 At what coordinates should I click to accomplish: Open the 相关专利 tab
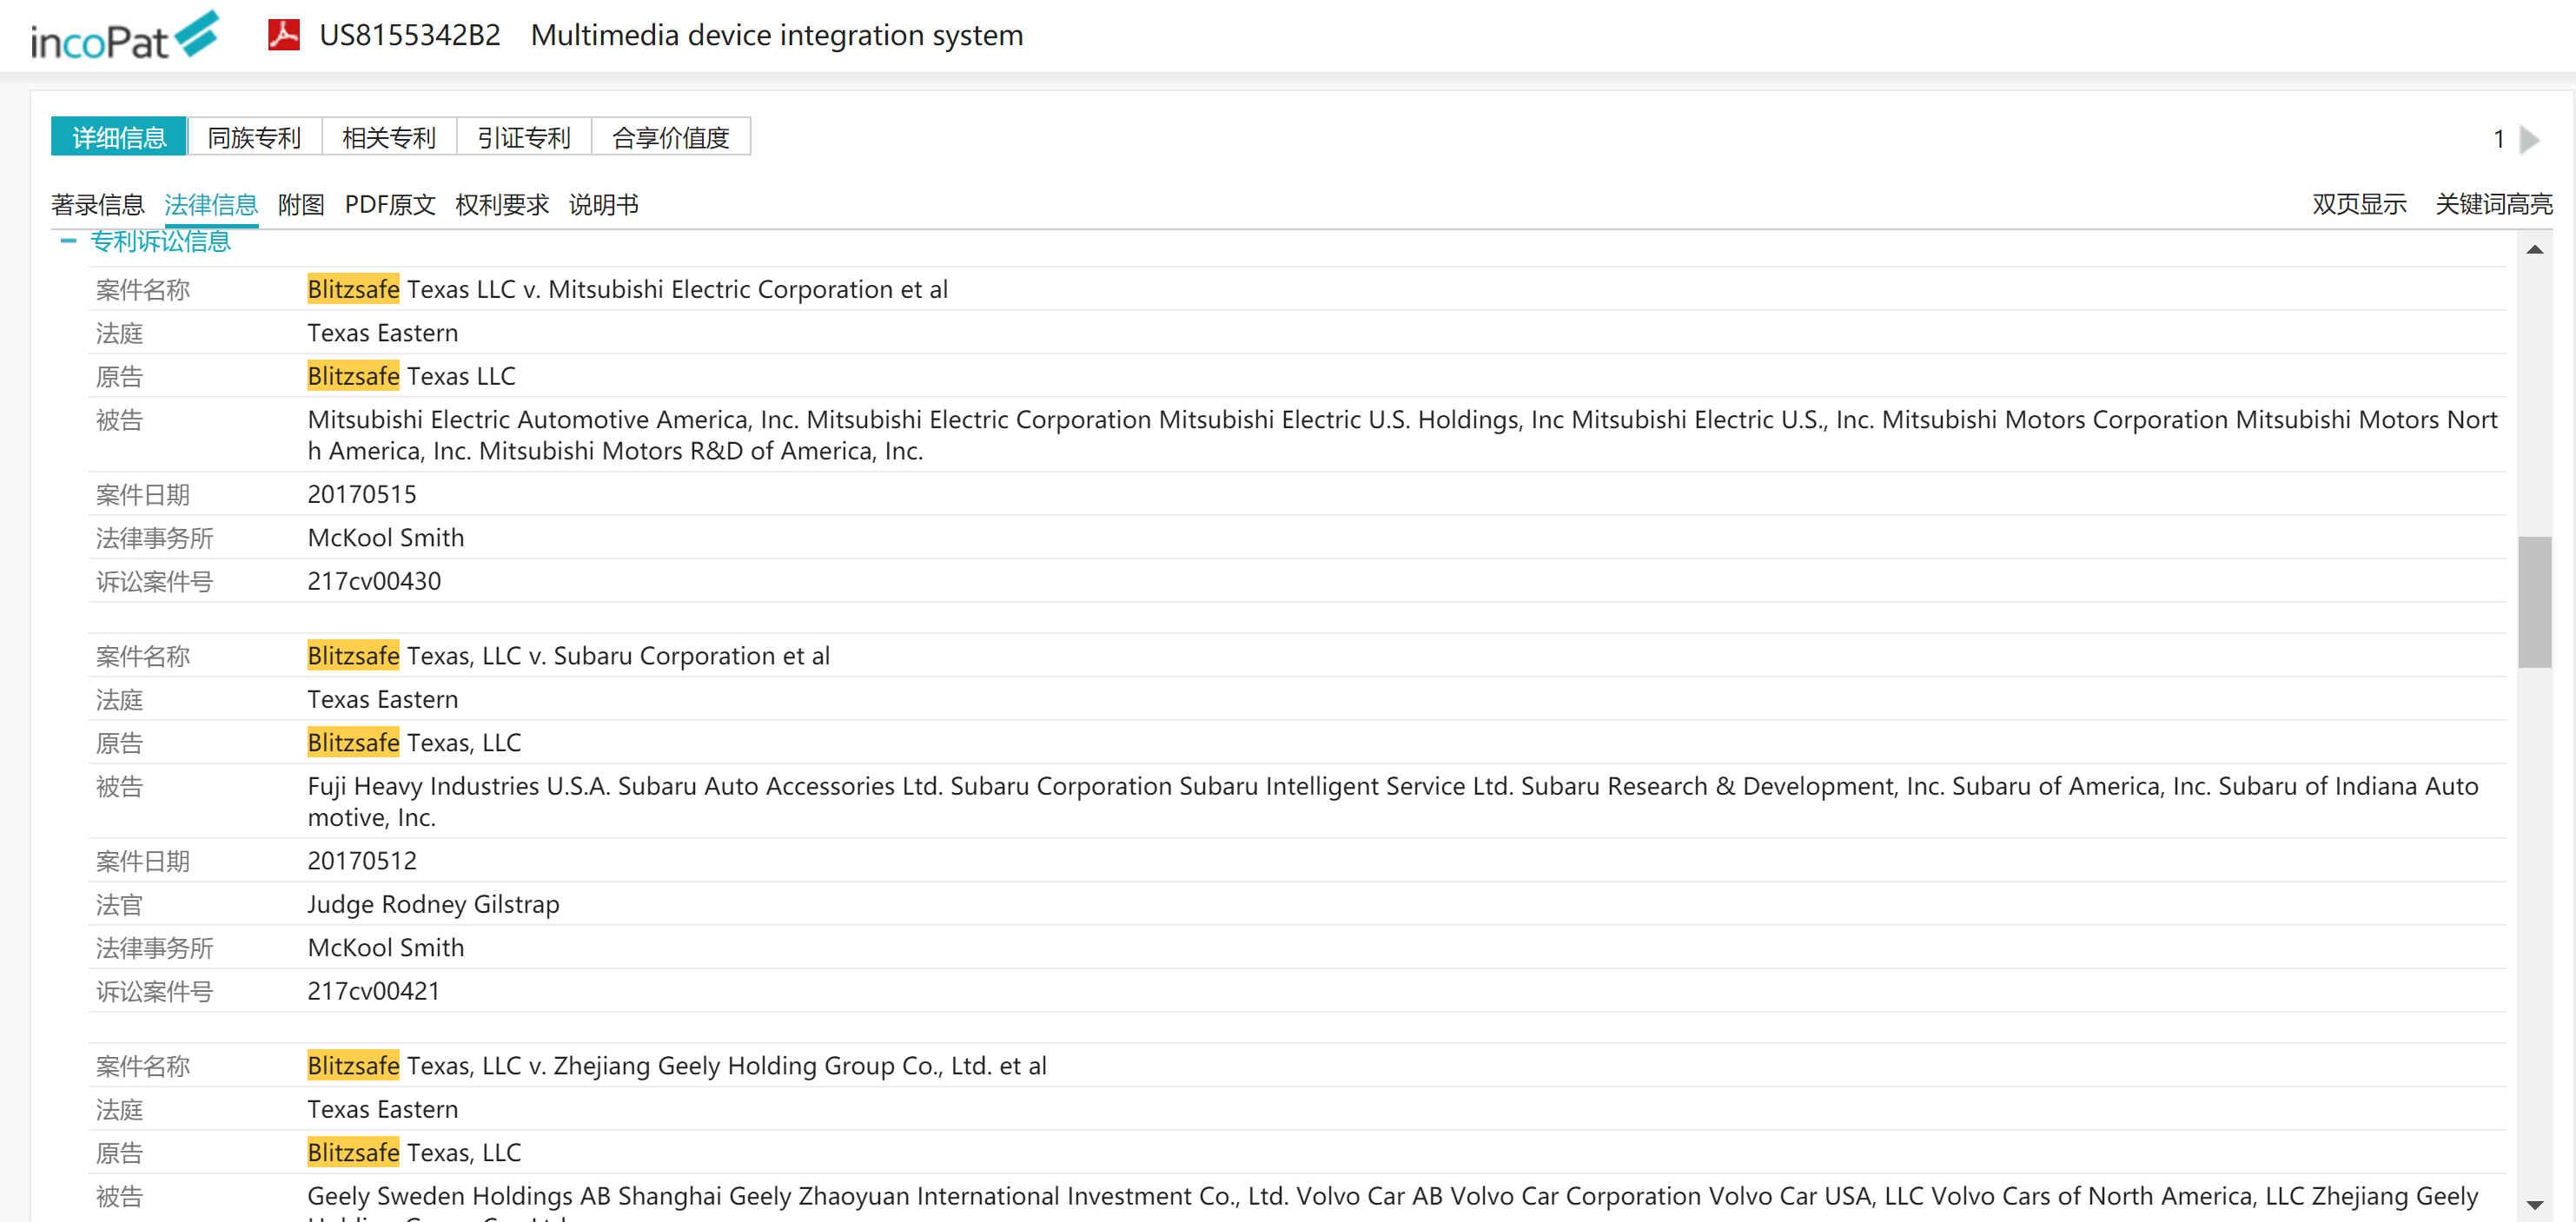coord(389,137)
